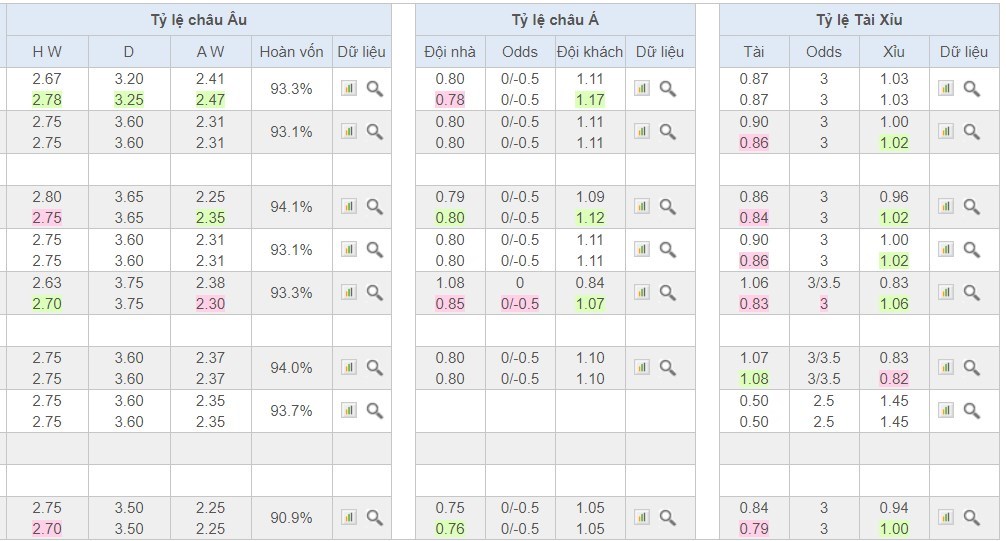Click chart icon in Tài Xỉu row with Tài 1.06
The width and height of the screenshot is (1006, 541).
pos(946,293)
